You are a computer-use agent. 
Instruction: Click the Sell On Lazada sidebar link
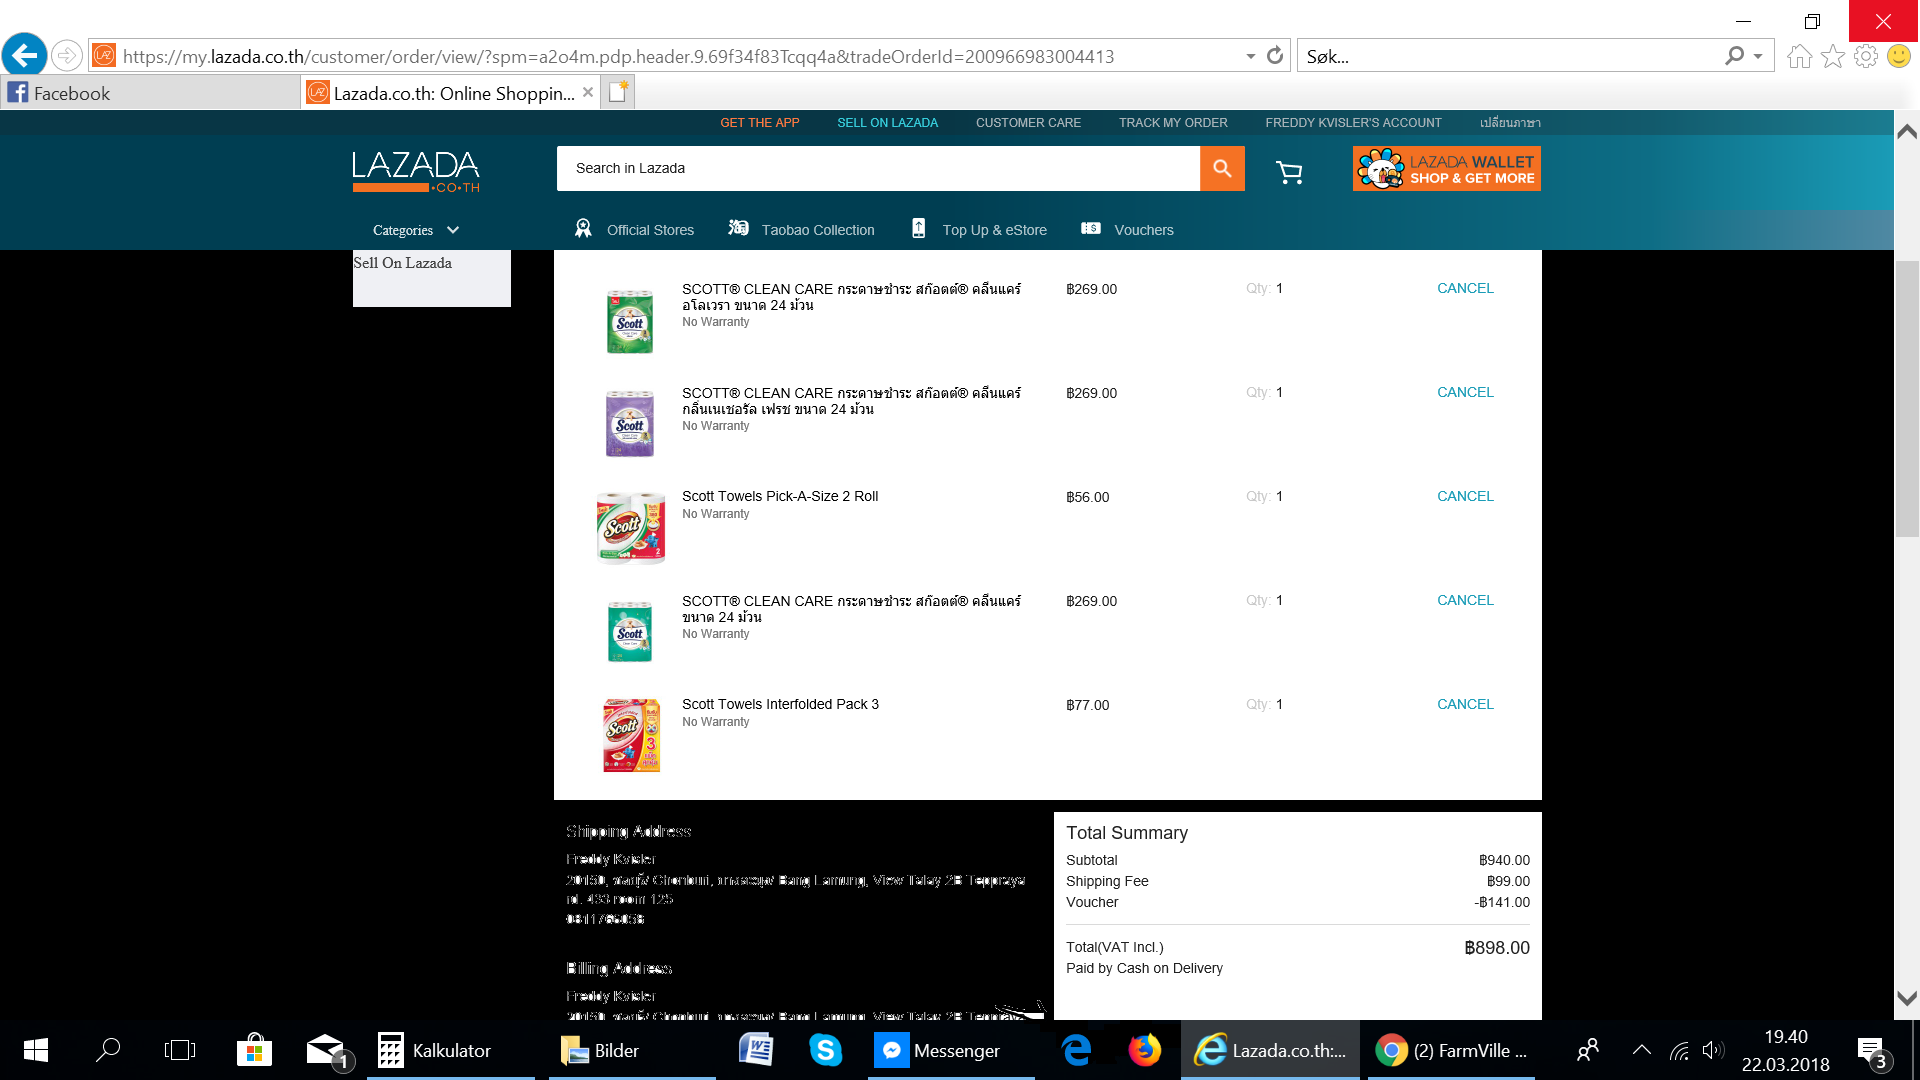(402, 263)
